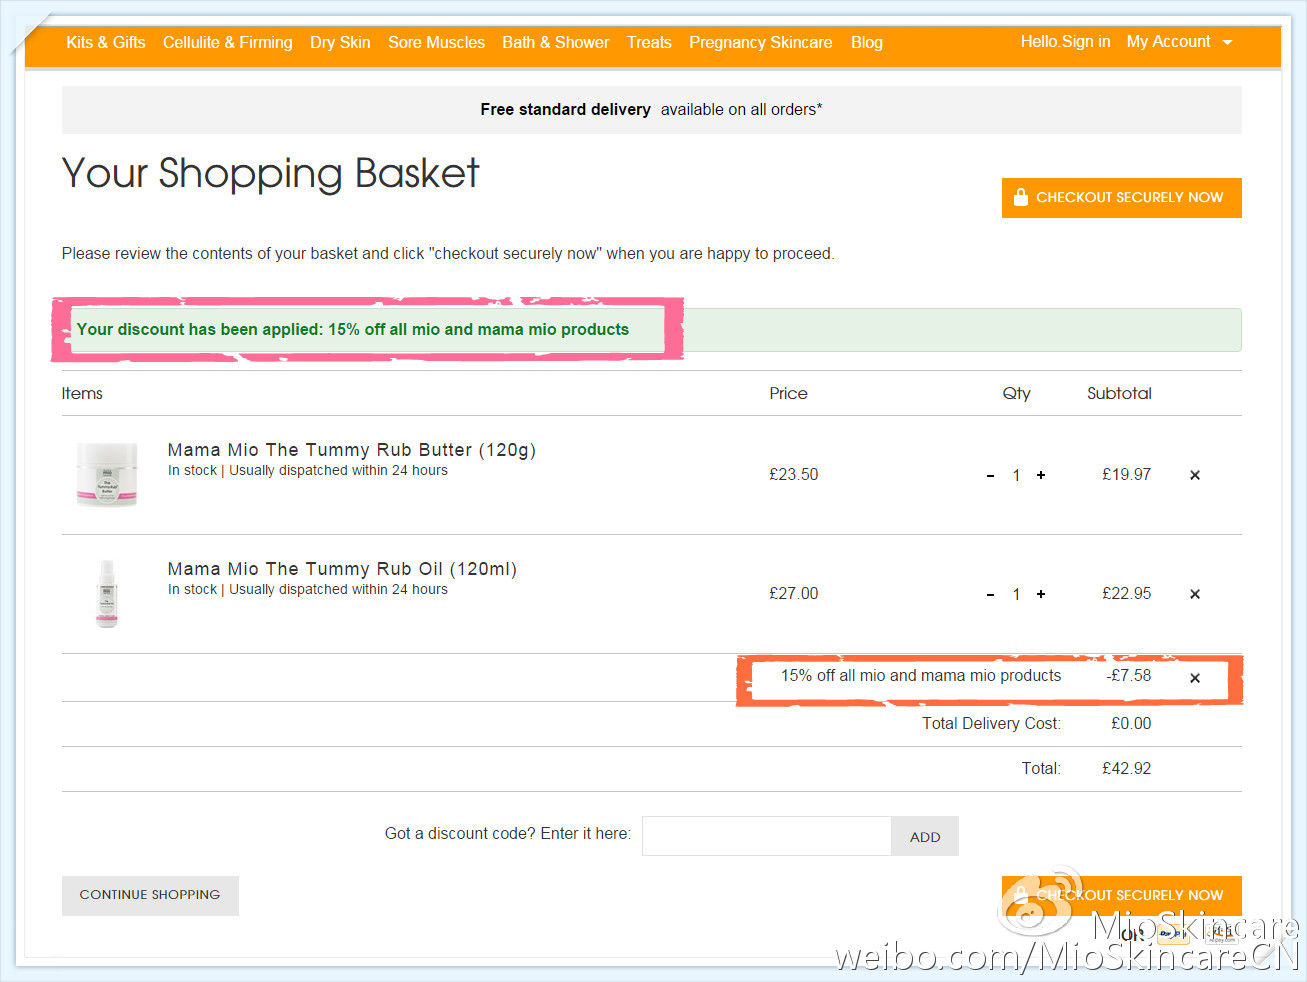This screenshot has height=982, width=1307.
Task: Open the Kits & Gifts menu
Action: (x=106, y=42)
